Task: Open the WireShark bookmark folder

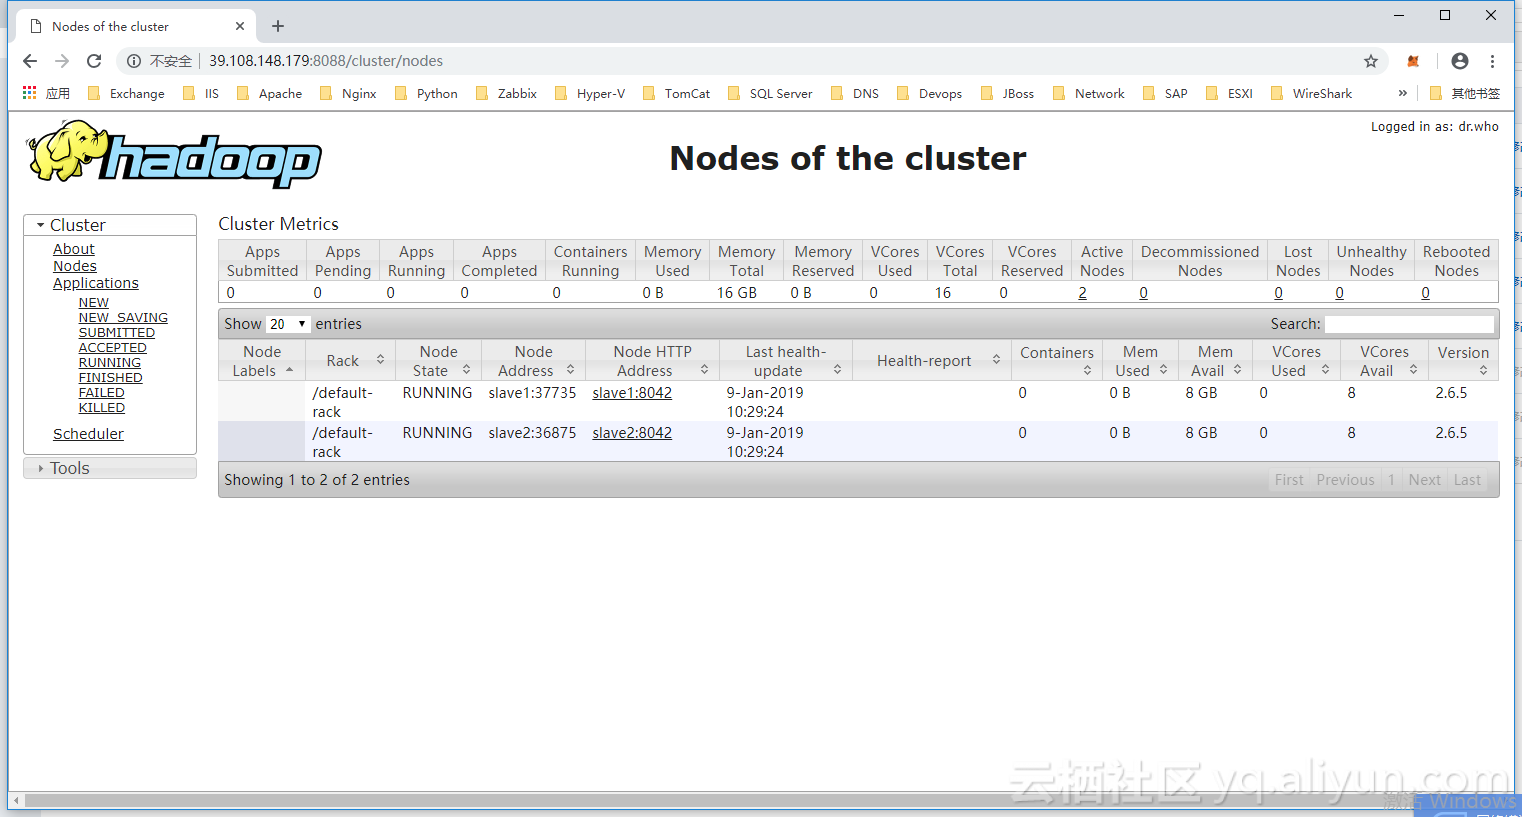Action: (x=1311, y=94)
